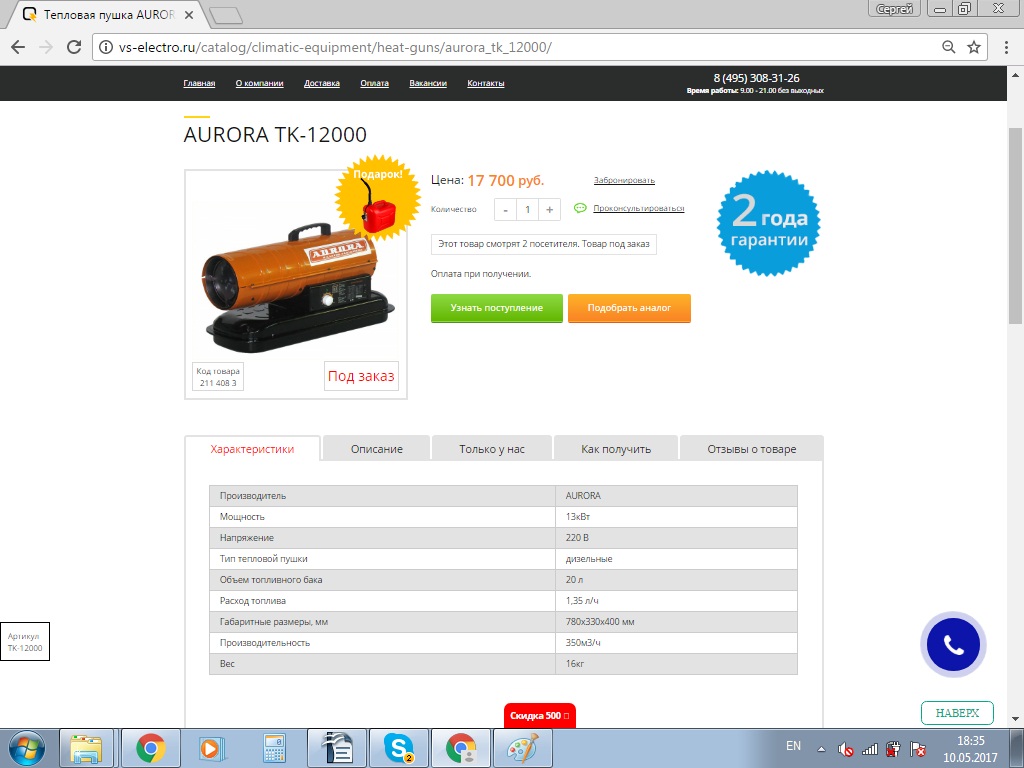Screen dimensions: 1024x768
Task: Open the Главная menu link
Action: pos(199,83)
